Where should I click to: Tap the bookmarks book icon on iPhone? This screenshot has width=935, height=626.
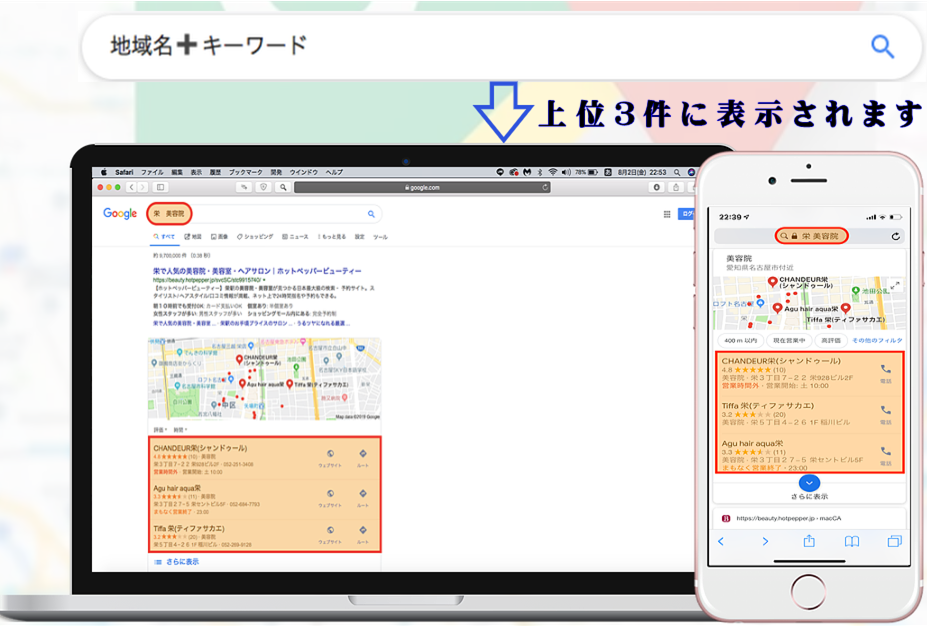click(851, 541)
